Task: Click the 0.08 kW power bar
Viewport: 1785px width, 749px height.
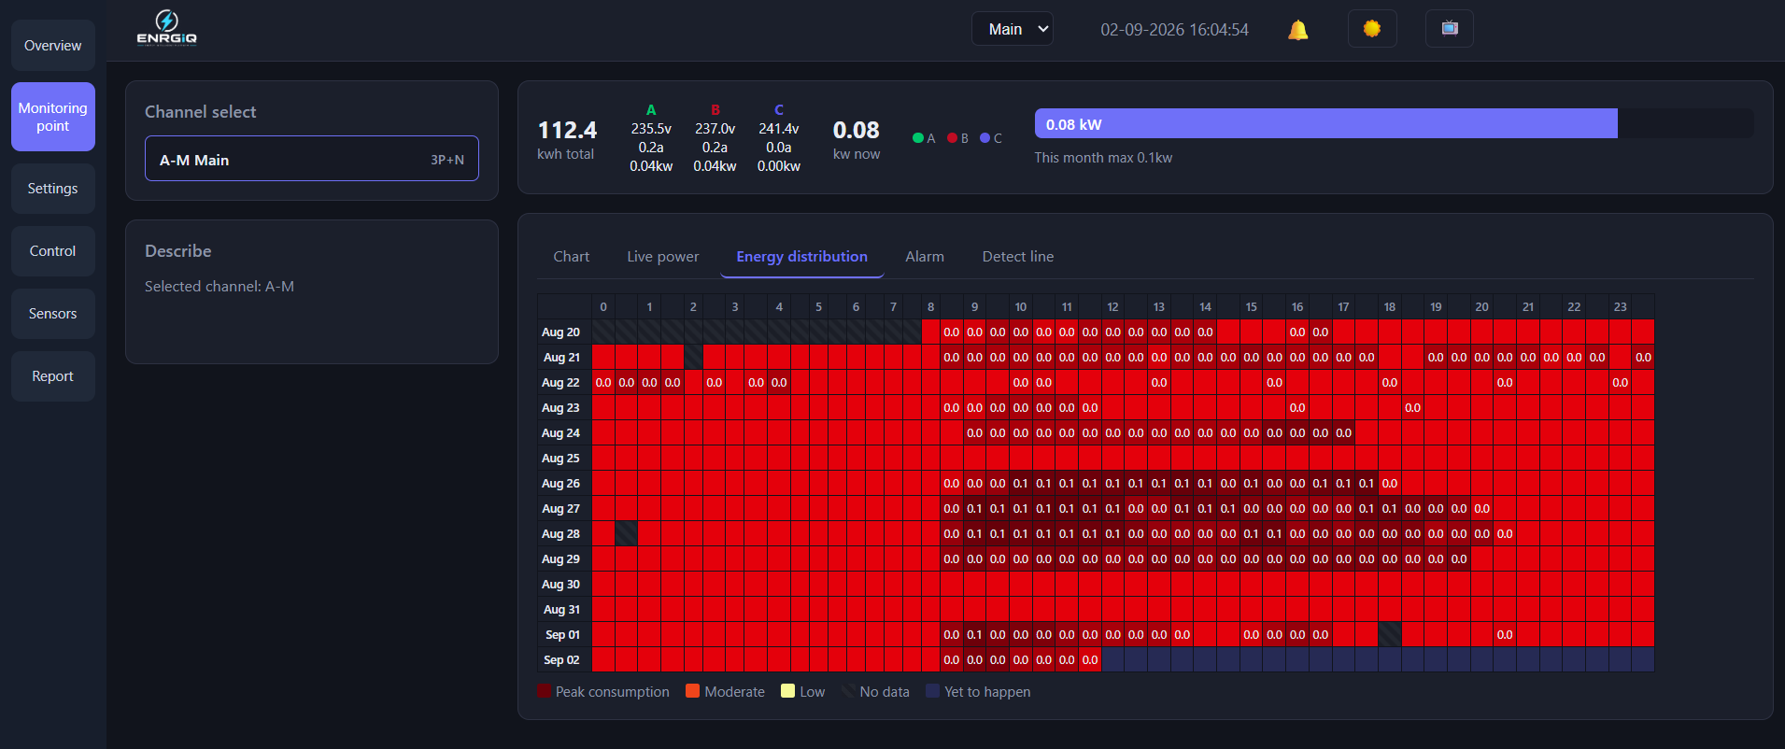Action: click(x=1326, y=124)
